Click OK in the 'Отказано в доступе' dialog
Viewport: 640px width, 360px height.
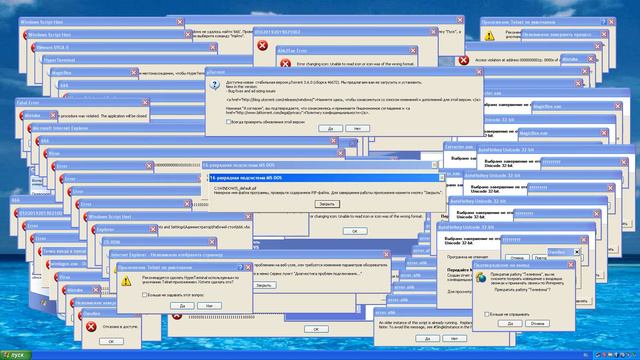111,341
